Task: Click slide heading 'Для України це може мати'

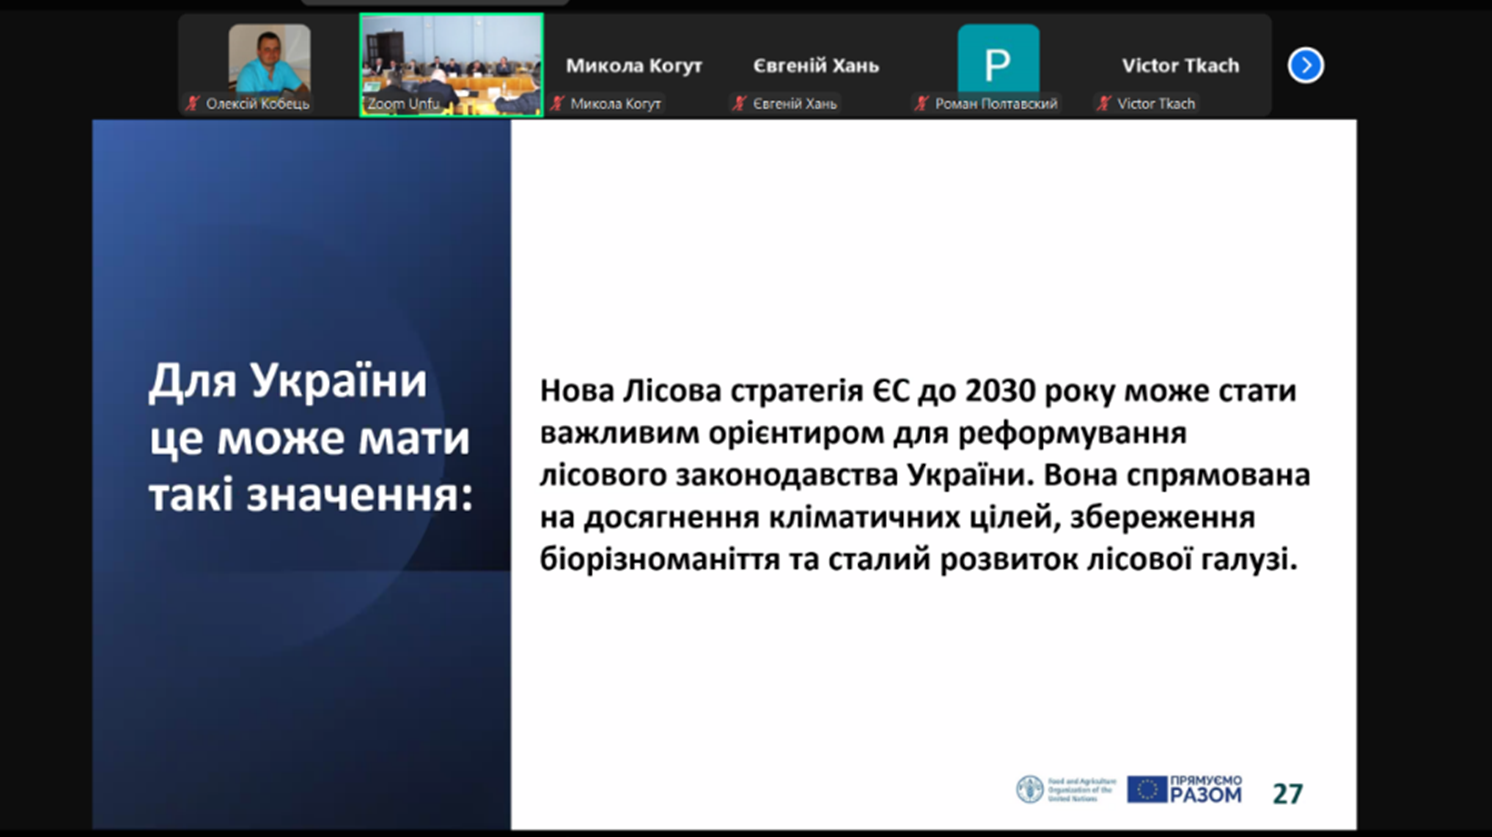Action: pos(309,409)
